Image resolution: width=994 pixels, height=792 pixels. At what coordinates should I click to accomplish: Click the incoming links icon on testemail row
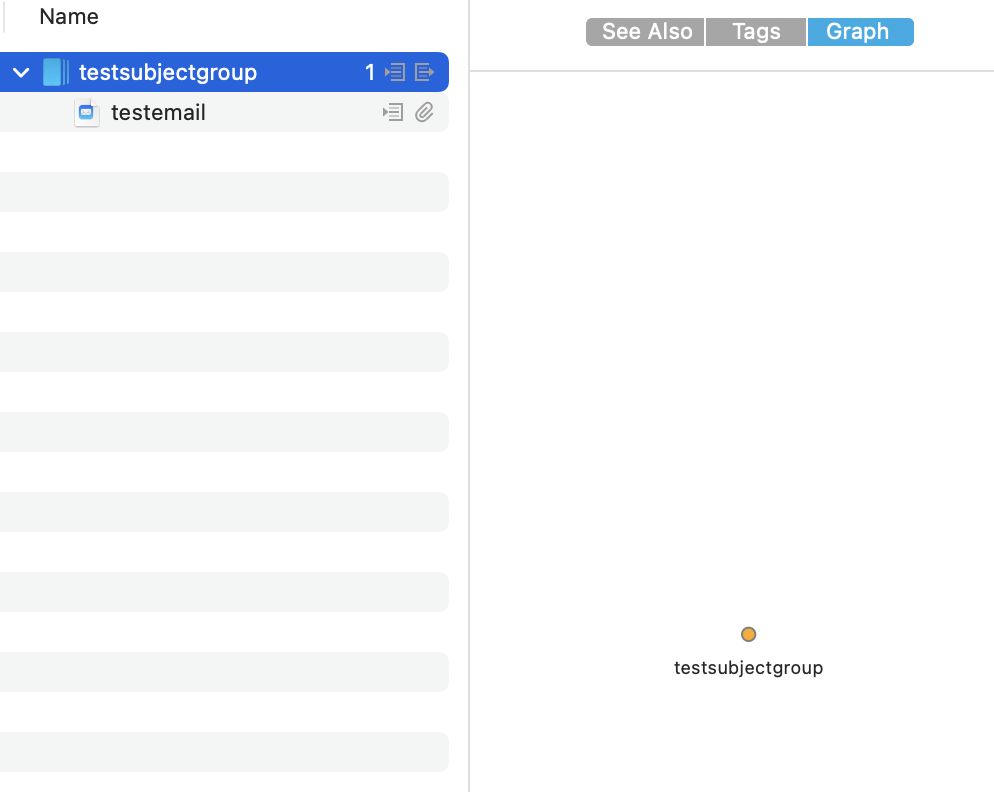pyautogui.click(x=393, y=113)
